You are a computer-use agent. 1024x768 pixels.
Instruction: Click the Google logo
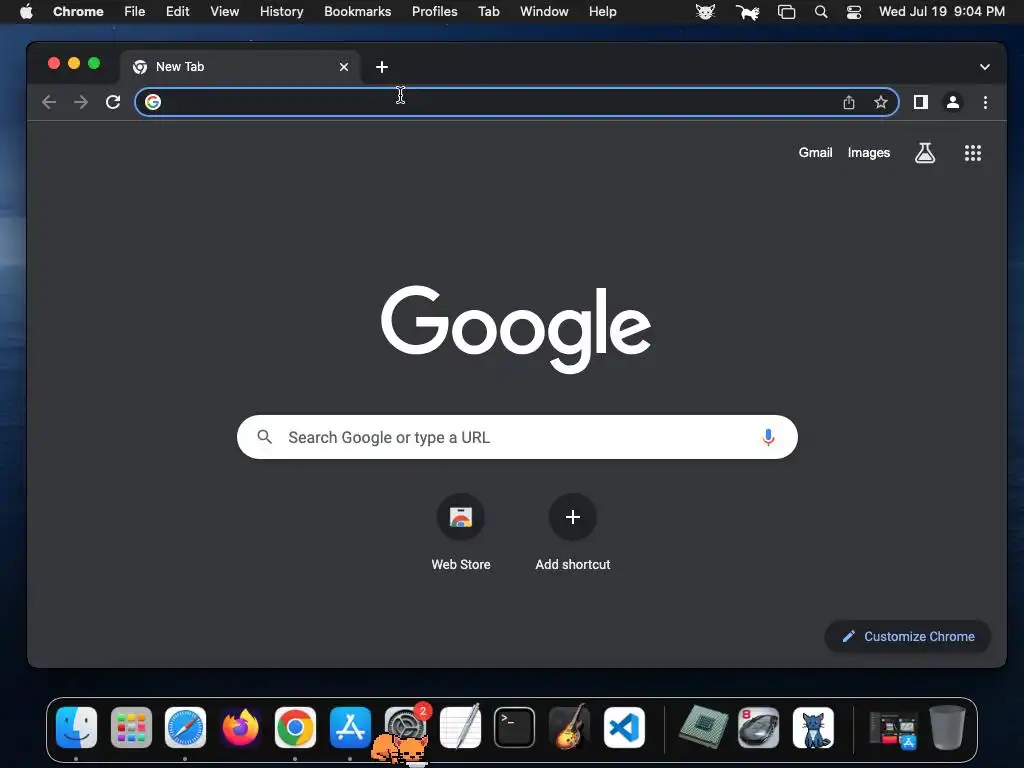coord(516,328)
